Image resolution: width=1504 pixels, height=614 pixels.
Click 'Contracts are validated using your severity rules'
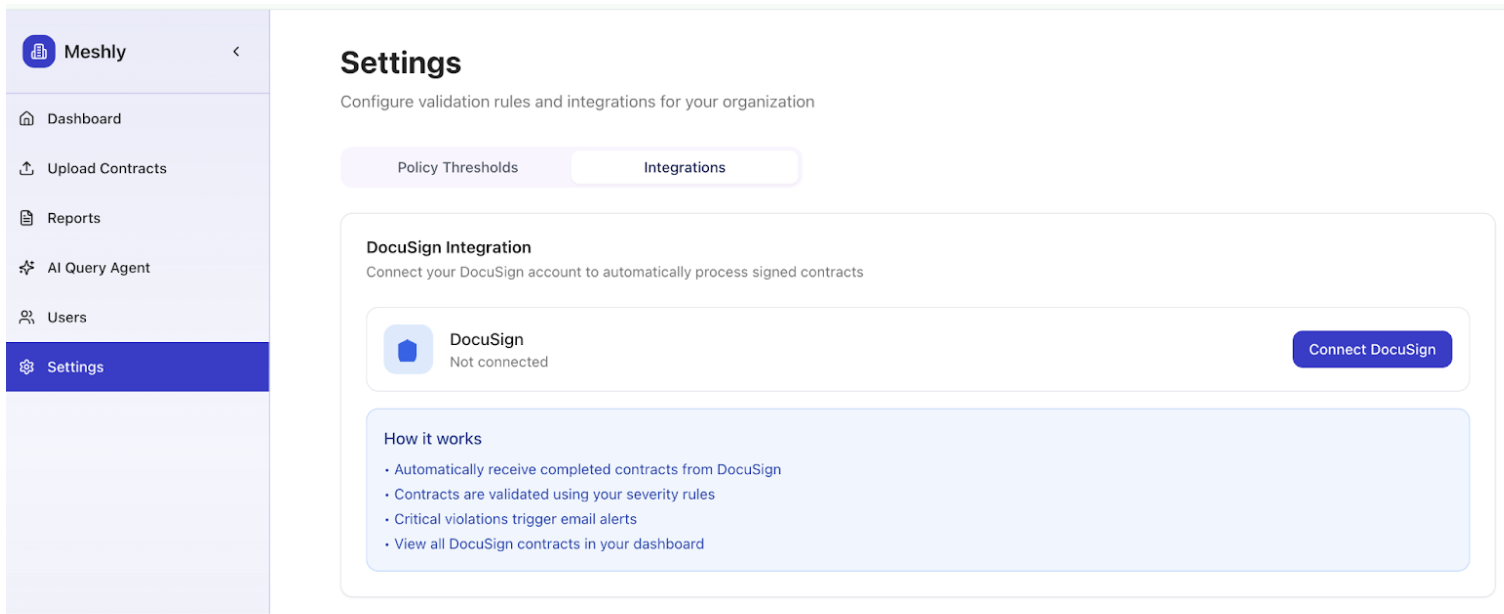point(554,494)
